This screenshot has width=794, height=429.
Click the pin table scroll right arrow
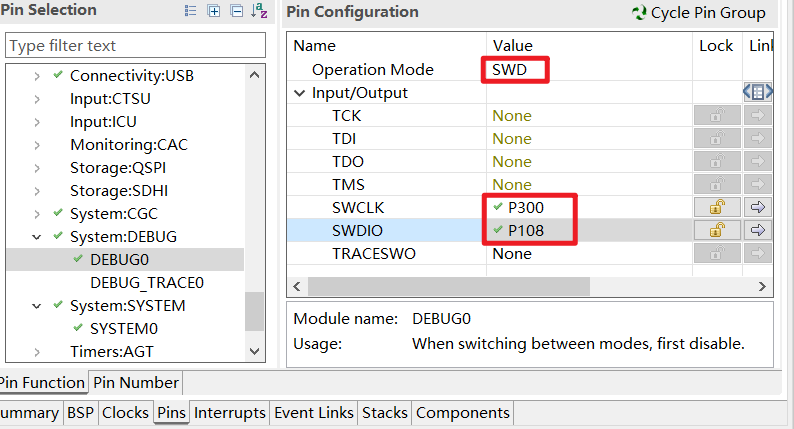(x=762, y=287)
